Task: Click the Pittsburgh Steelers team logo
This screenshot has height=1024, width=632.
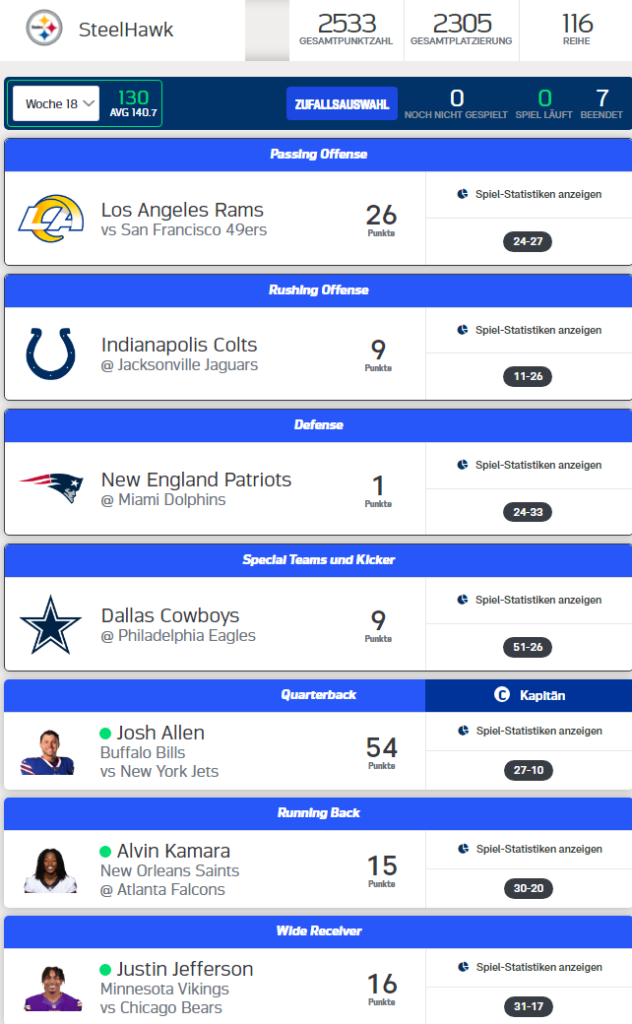Action: [44, 28]
